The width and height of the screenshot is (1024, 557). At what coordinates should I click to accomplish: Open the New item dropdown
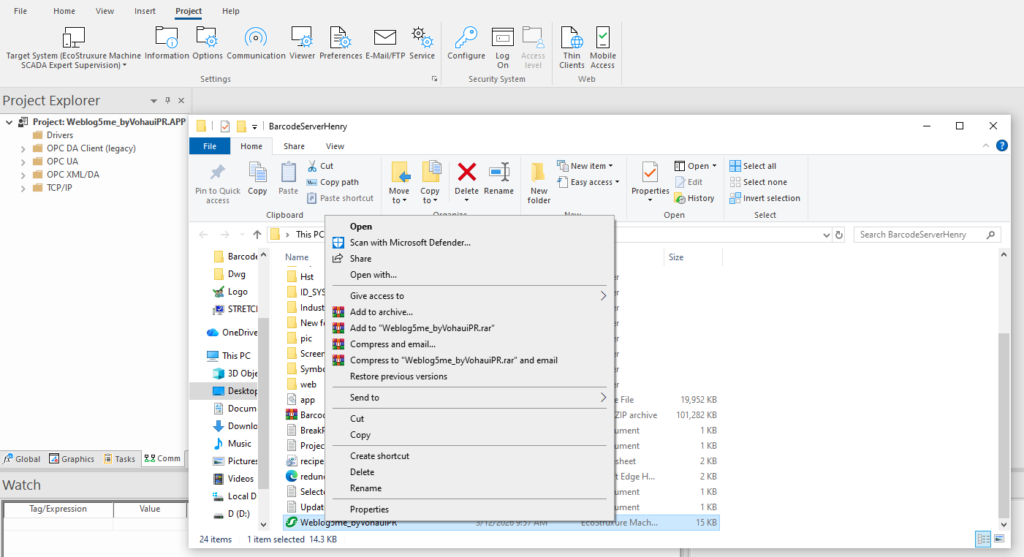(x=590, y=166)
